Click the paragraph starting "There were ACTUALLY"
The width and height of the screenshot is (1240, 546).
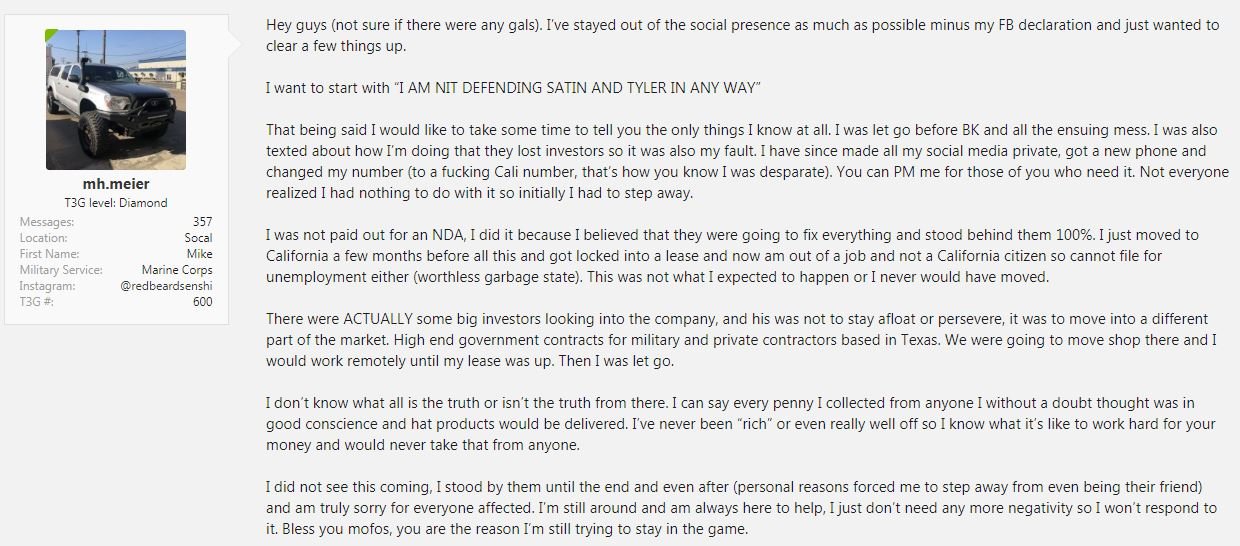pos(741,339)
